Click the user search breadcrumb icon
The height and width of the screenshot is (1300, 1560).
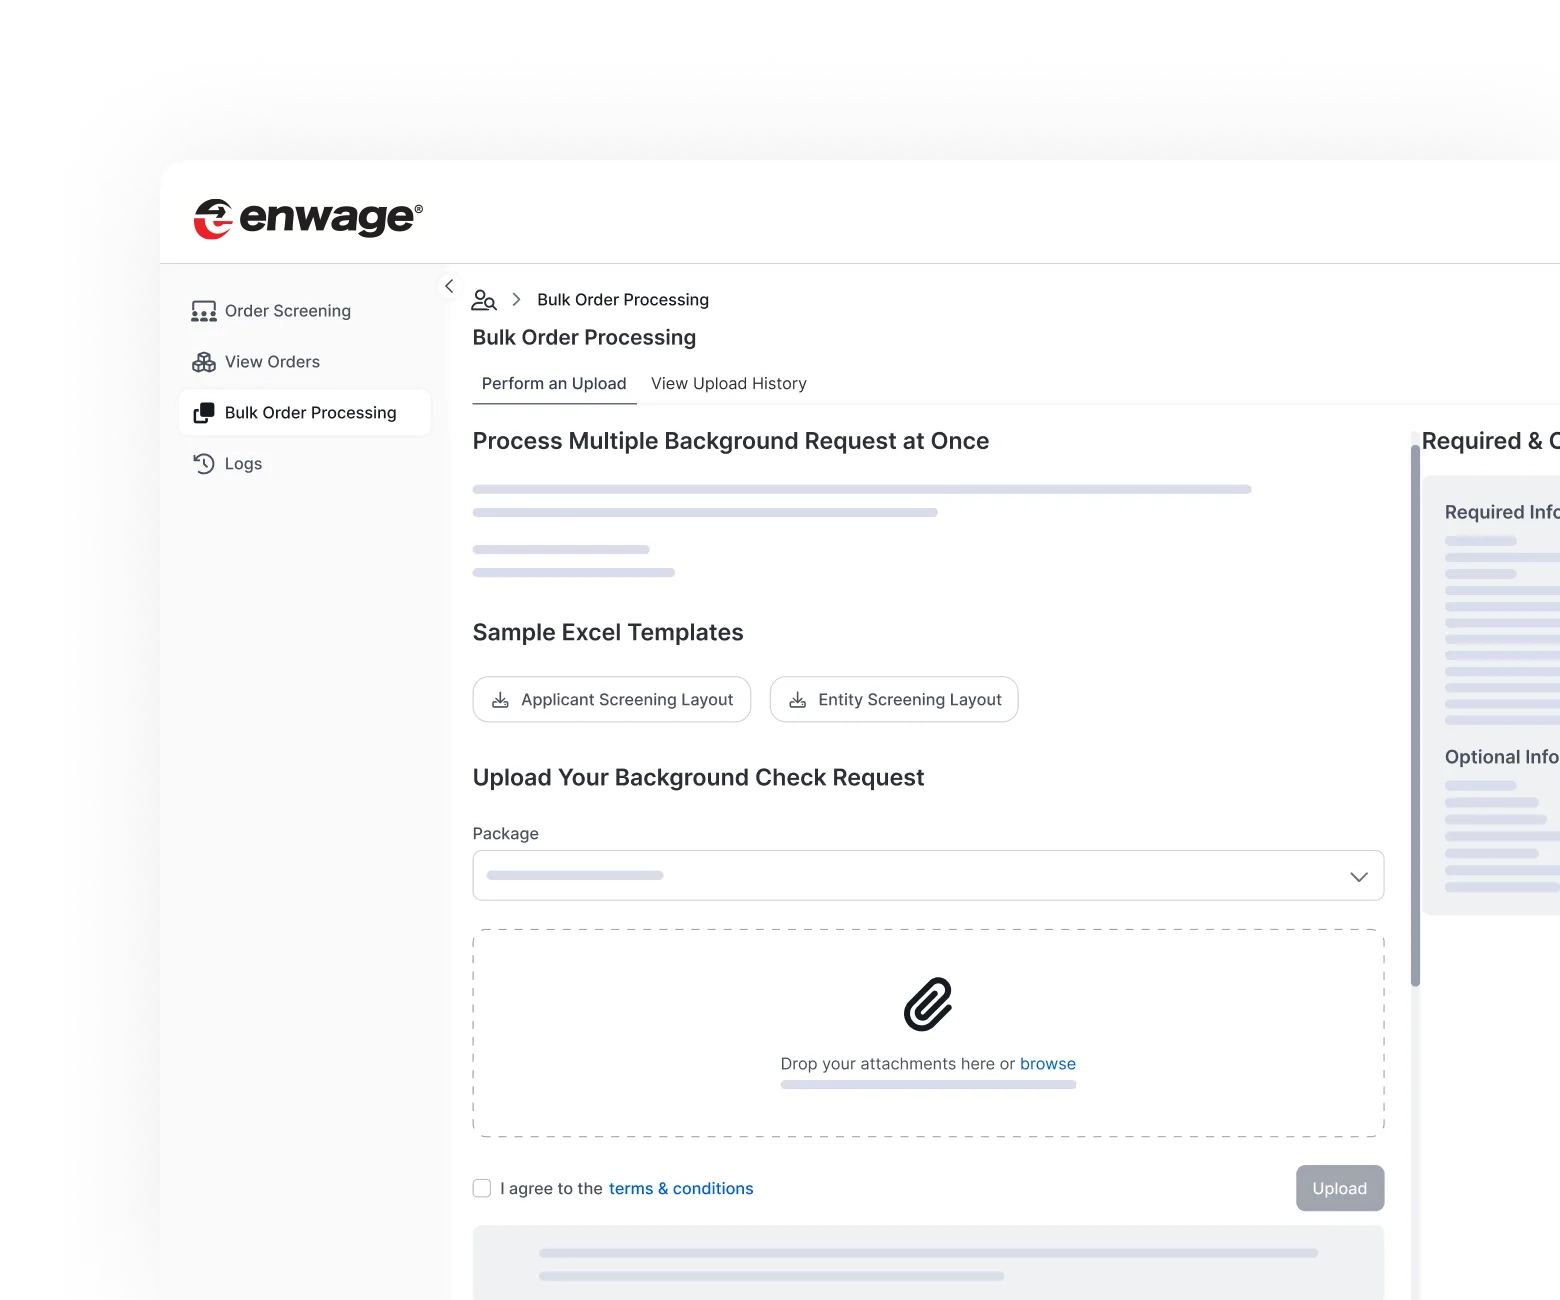[x=485, y=299]
